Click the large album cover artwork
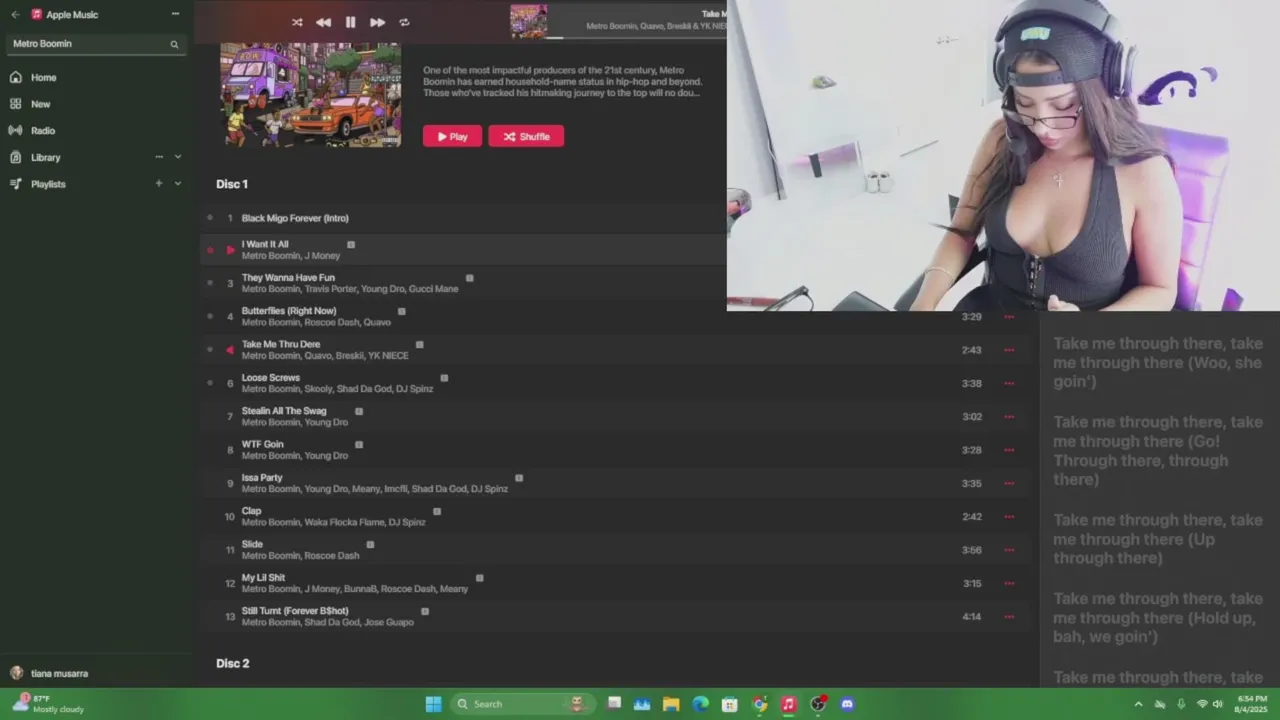 pyautogui.click(x=311, y=95)
